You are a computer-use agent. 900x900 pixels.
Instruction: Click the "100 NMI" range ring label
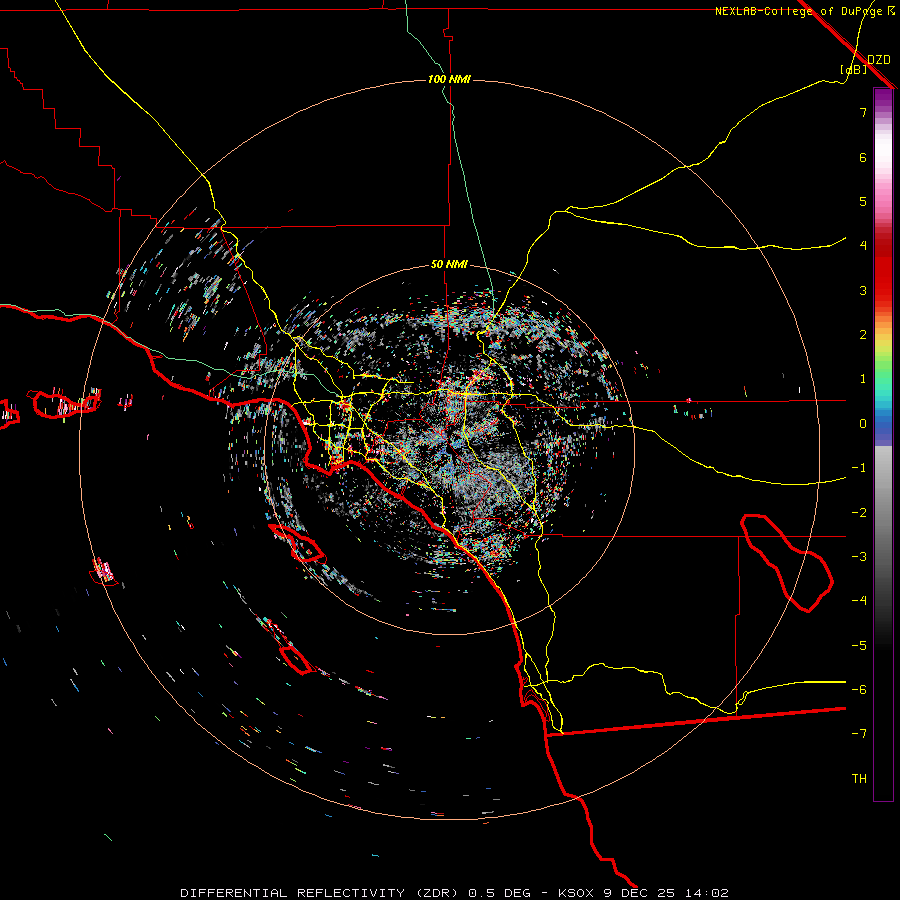(x=449, y=79)
